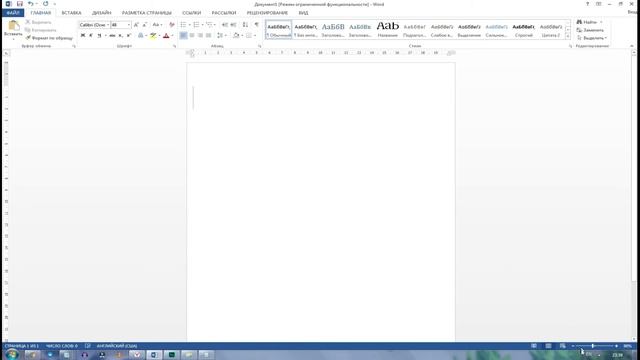
Task: Open the font size dropdown
Action: coord(129,25)
